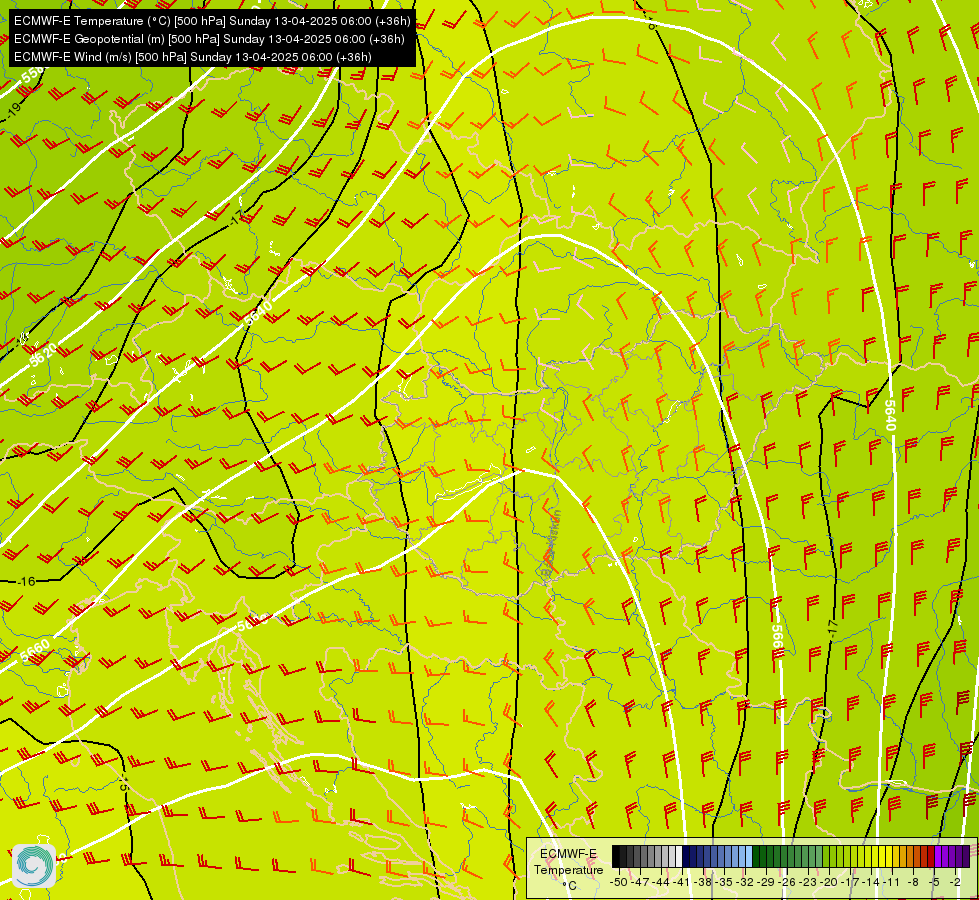This screenshot has width=979, height=900.
Task: Select the ECMWF-E Geopotential 500 hPa title line
Action: 209,39
